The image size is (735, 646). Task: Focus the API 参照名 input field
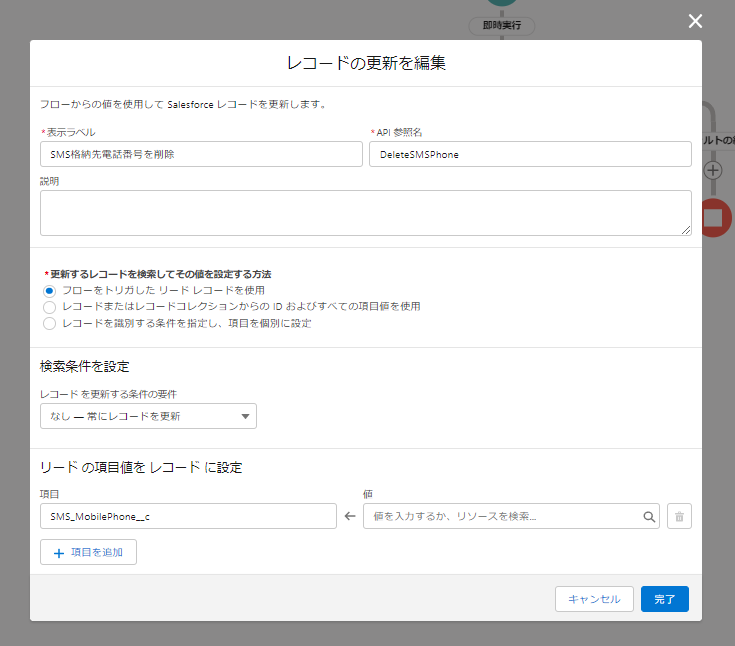pos(530,154)
